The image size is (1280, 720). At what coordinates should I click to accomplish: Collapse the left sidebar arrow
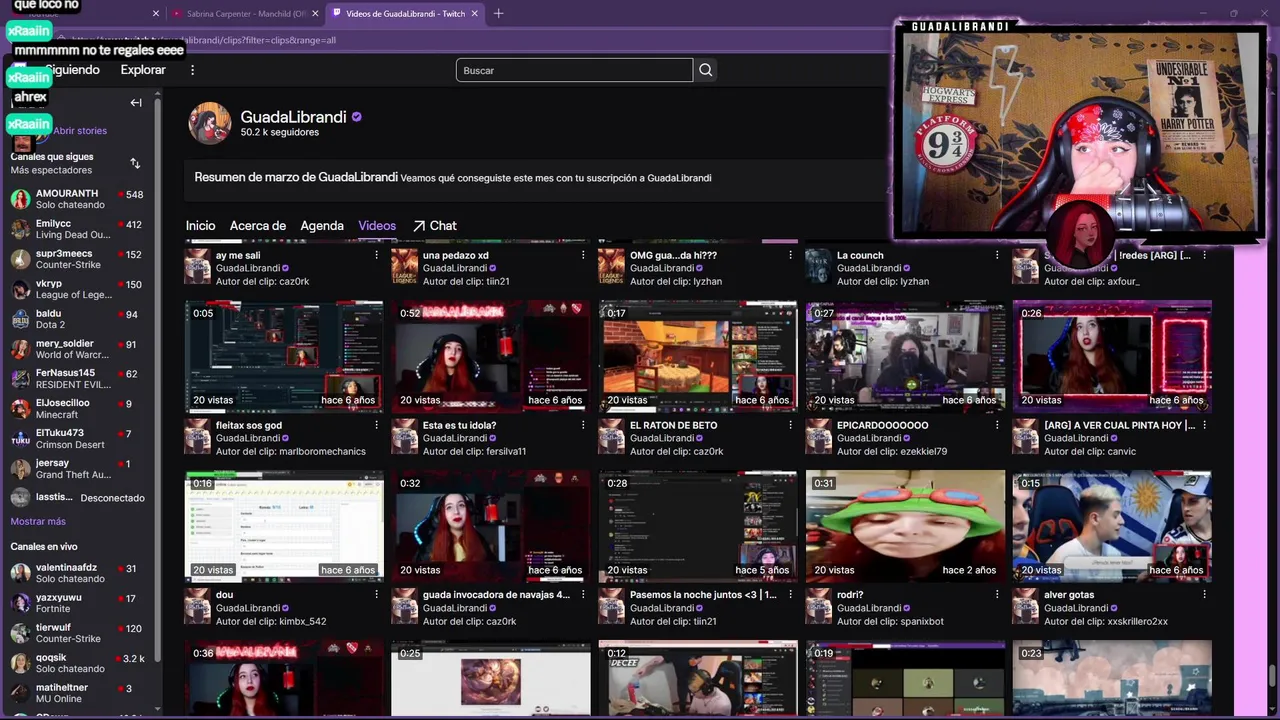(136, 102)
